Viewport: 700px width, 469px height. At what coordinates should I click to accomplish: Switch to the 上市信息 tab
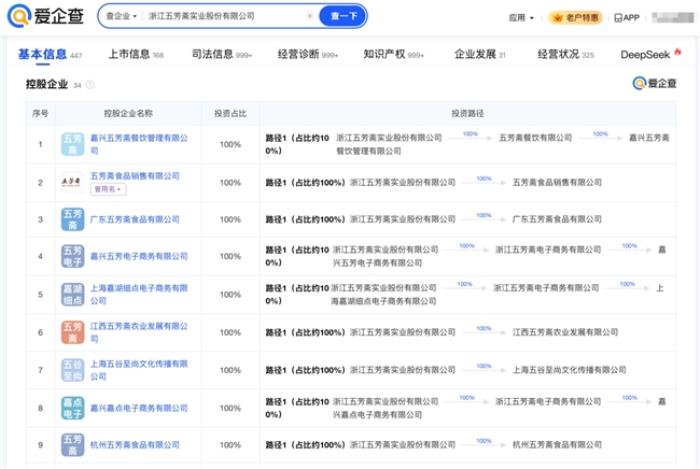pyautogui.click(x=136, y=54)
